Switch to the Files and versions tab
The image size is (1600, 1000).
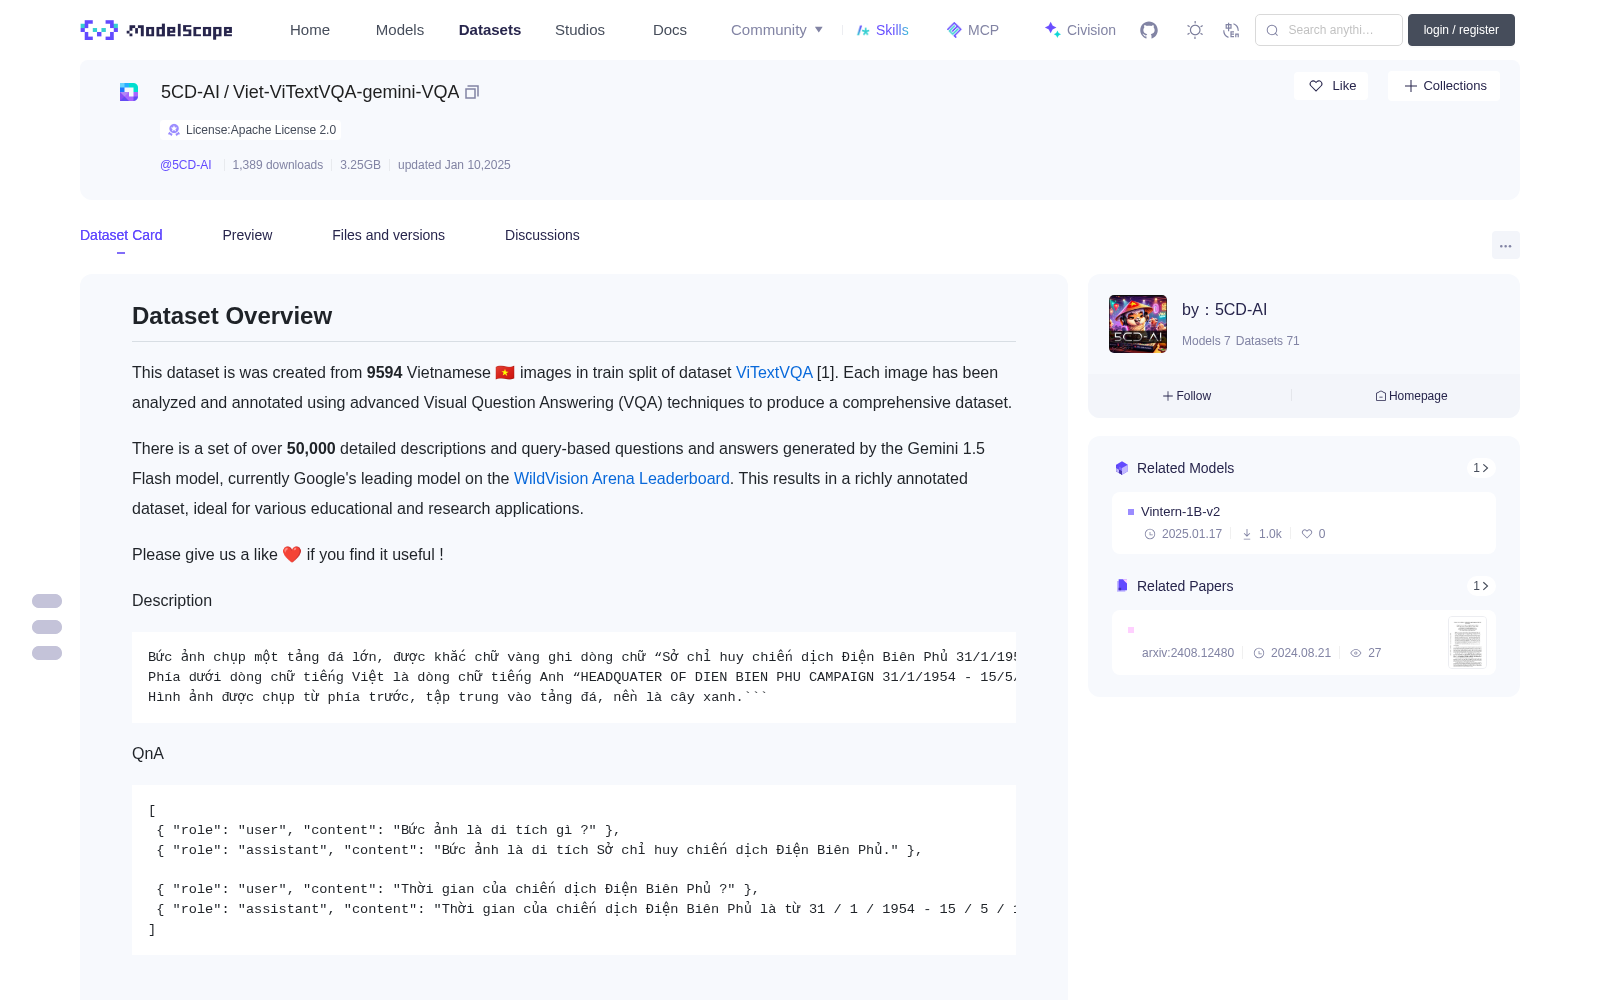pos(388,235)
